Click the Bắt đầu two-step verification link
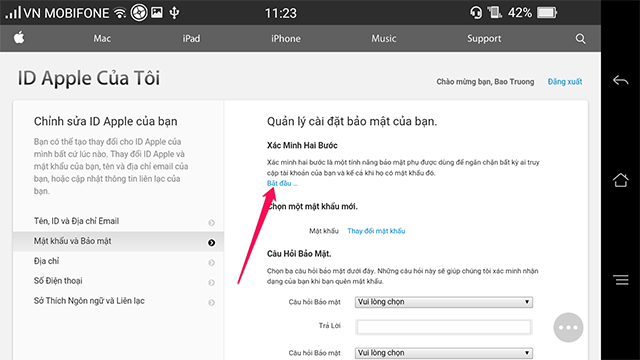This screenshot has height=360, width=640. click(x=282, y=183)
